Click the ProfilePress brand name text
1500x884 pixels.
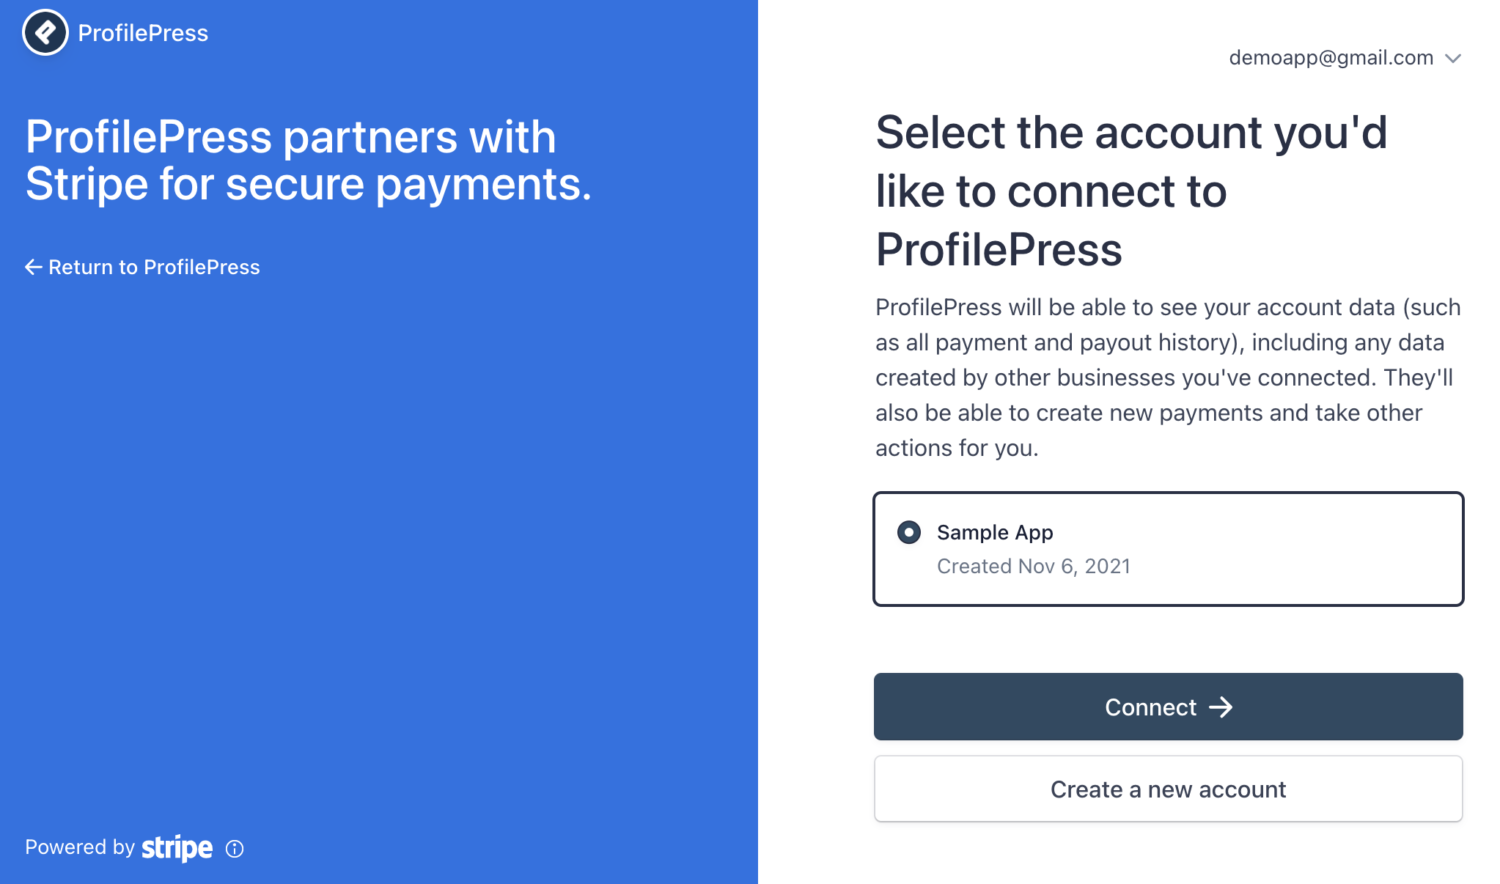[143, 33]
